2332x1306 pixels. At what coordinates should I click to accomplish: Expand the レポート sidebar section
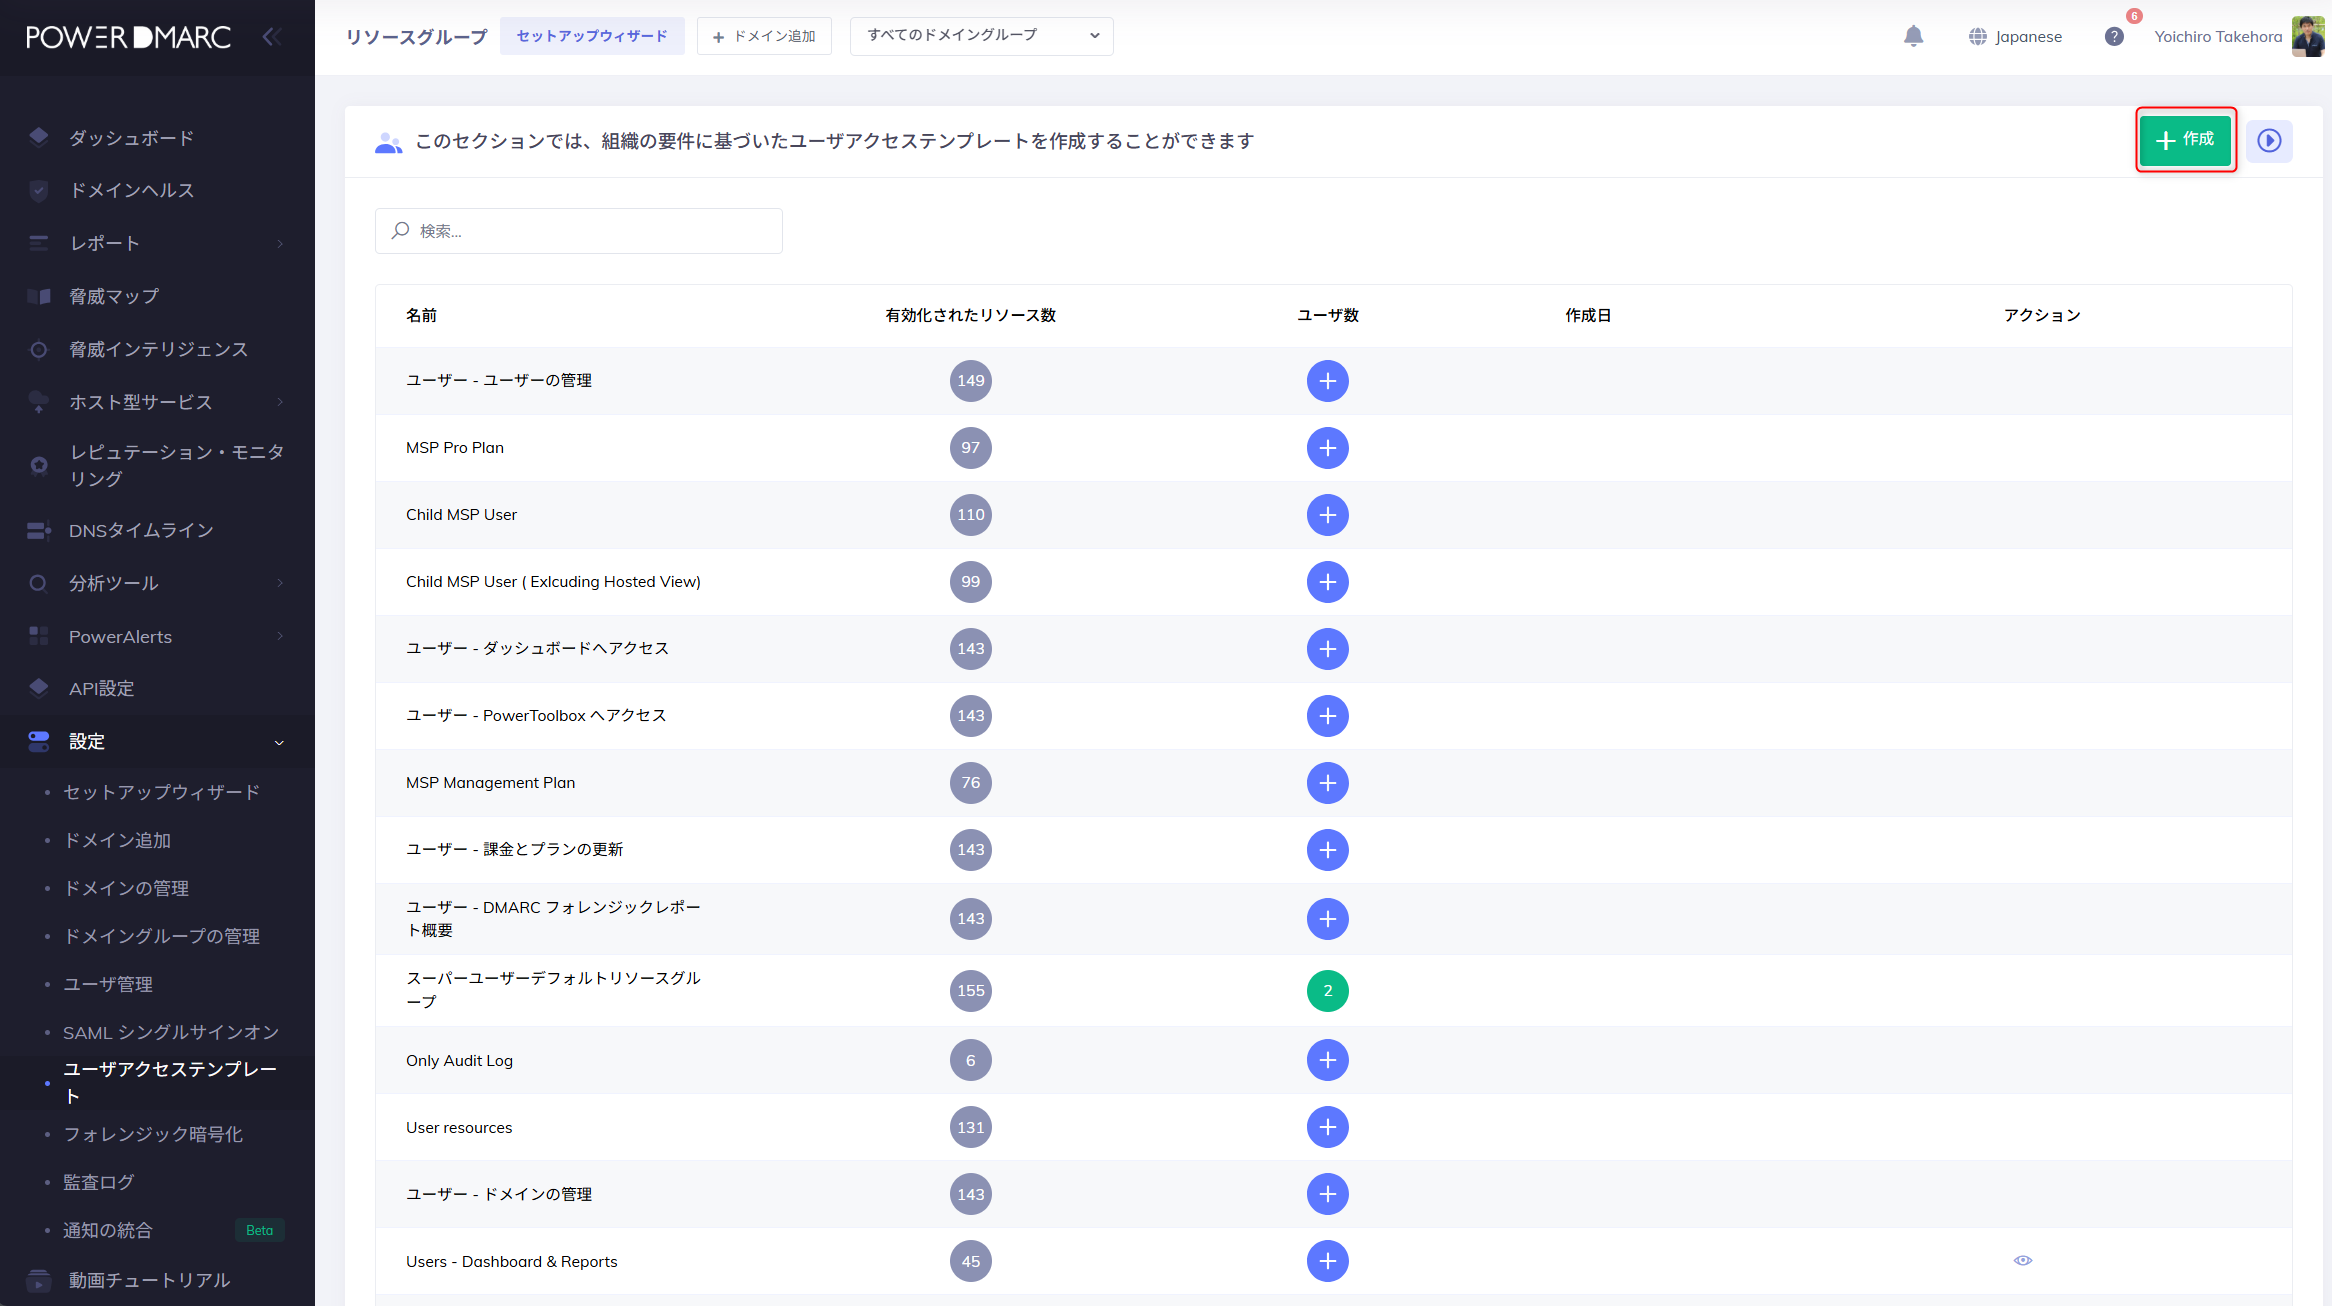(x=103, y=242)
